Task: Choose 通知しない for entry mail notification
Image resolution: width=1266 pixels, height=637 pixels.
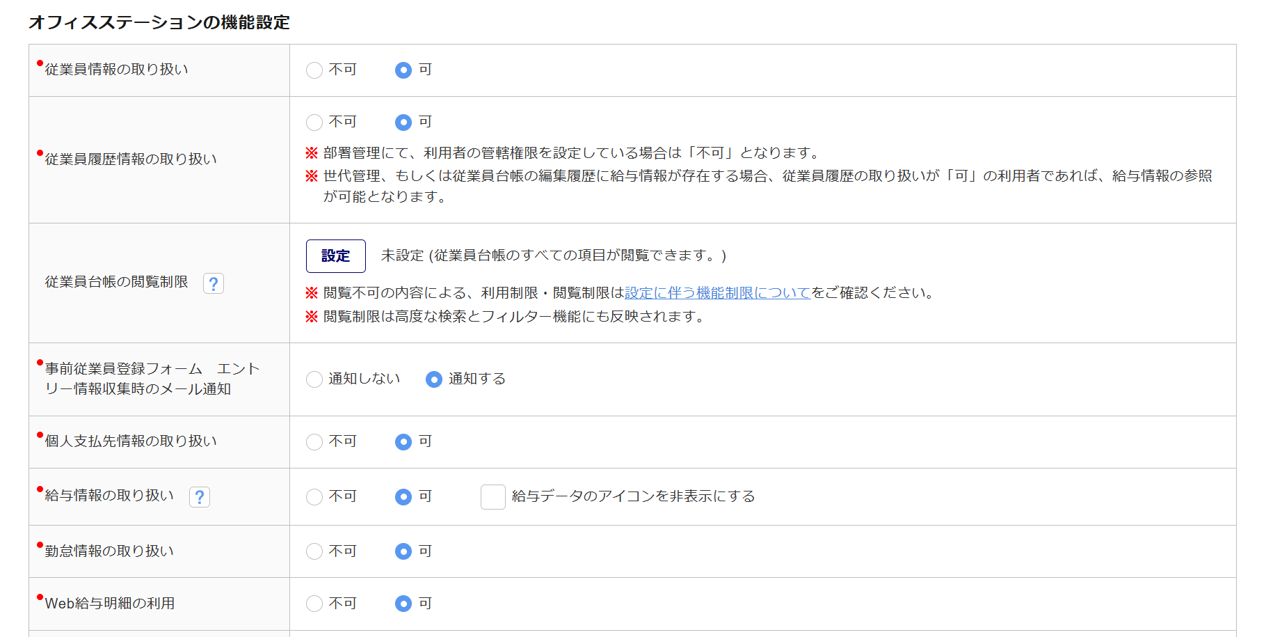Action: [x=314, y=379]
